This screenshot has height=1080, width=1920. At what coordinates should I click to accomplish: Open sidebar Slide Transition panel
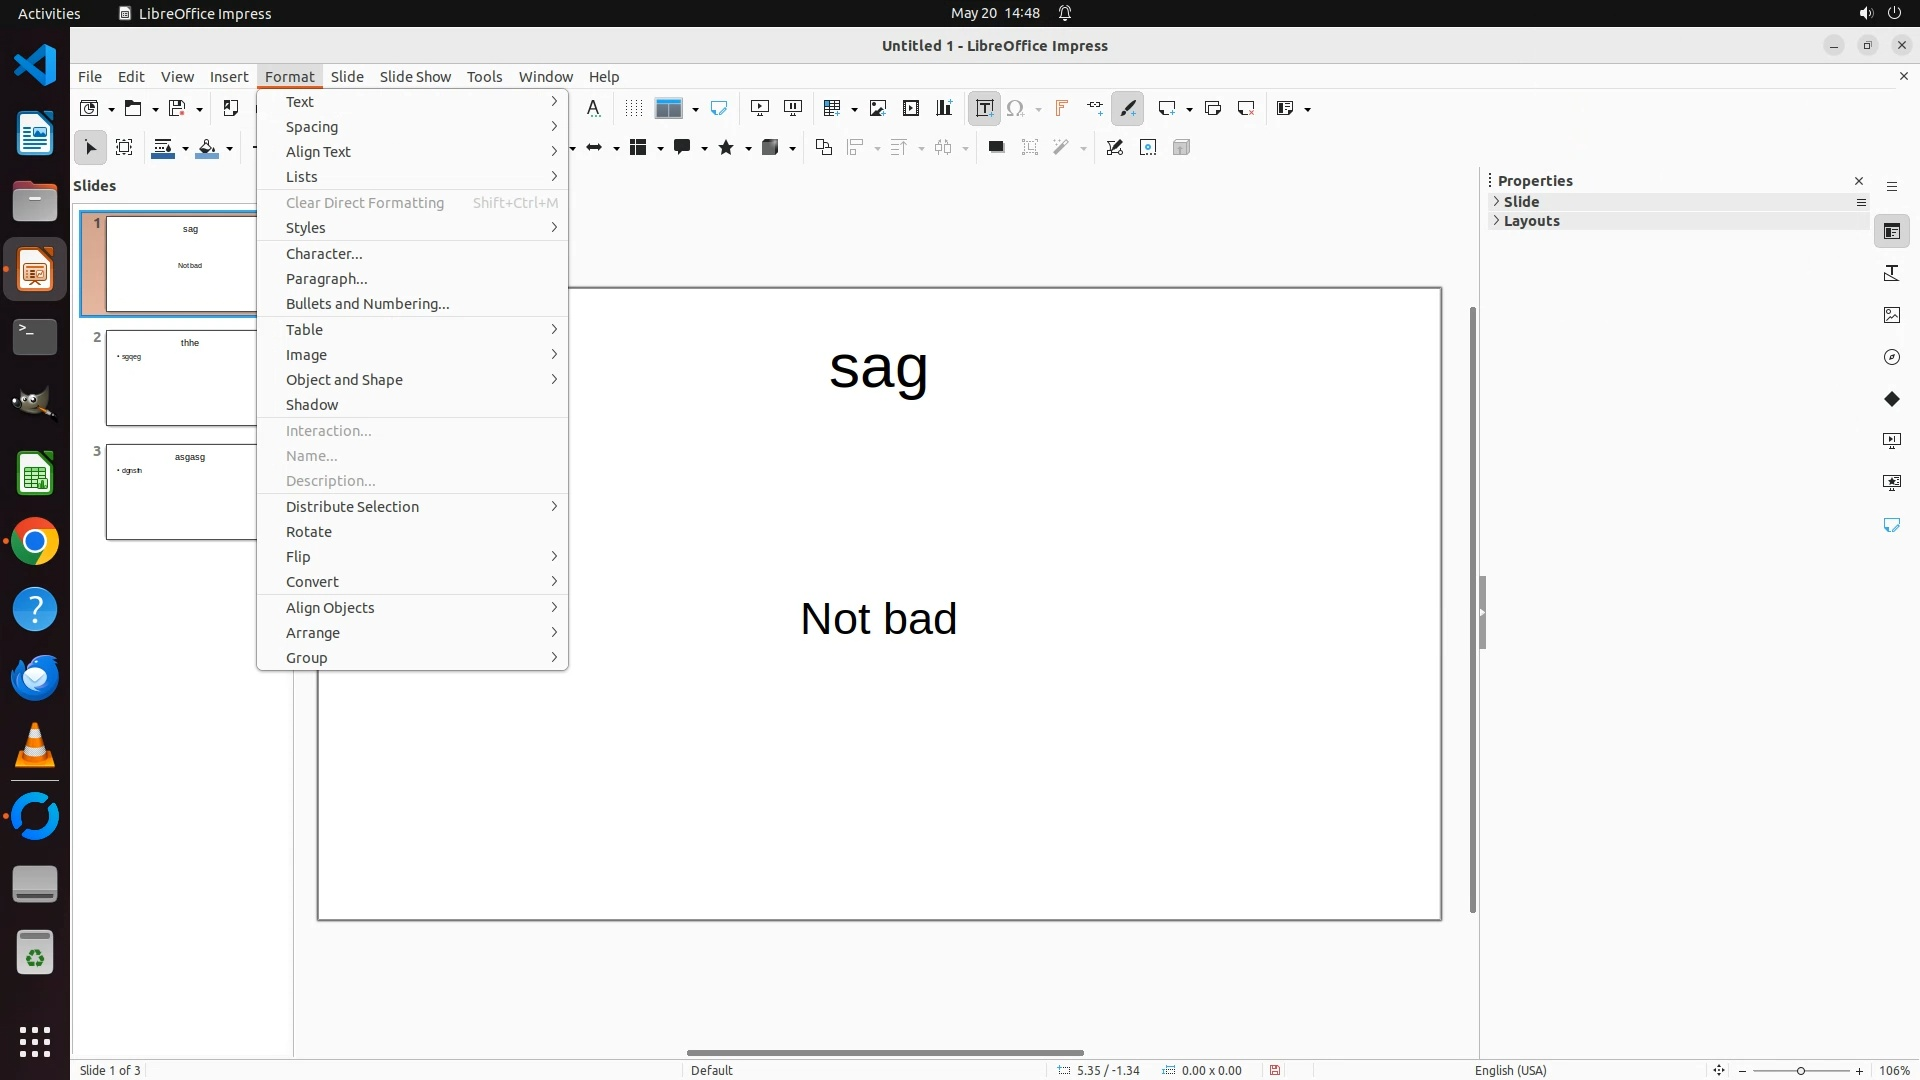coord(1891,441)
